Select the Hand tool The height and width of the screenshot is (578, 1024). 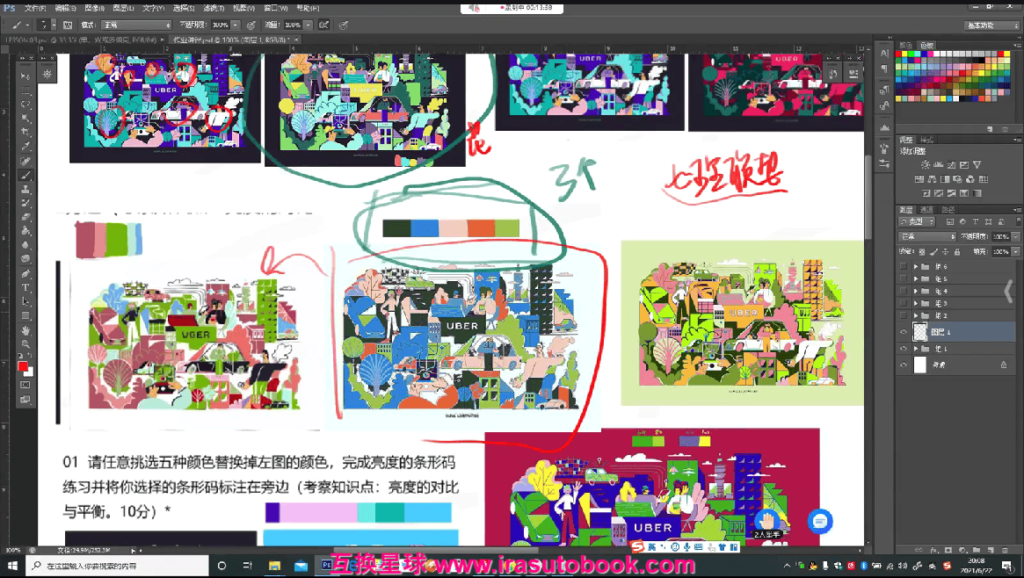(25, 330)
